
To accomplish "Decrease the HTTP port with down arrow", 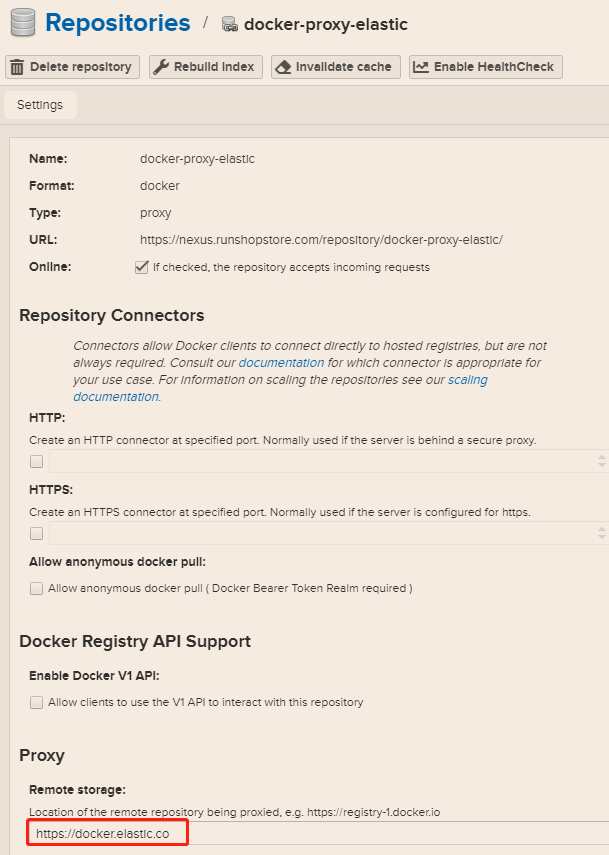I will pos(602,466).
